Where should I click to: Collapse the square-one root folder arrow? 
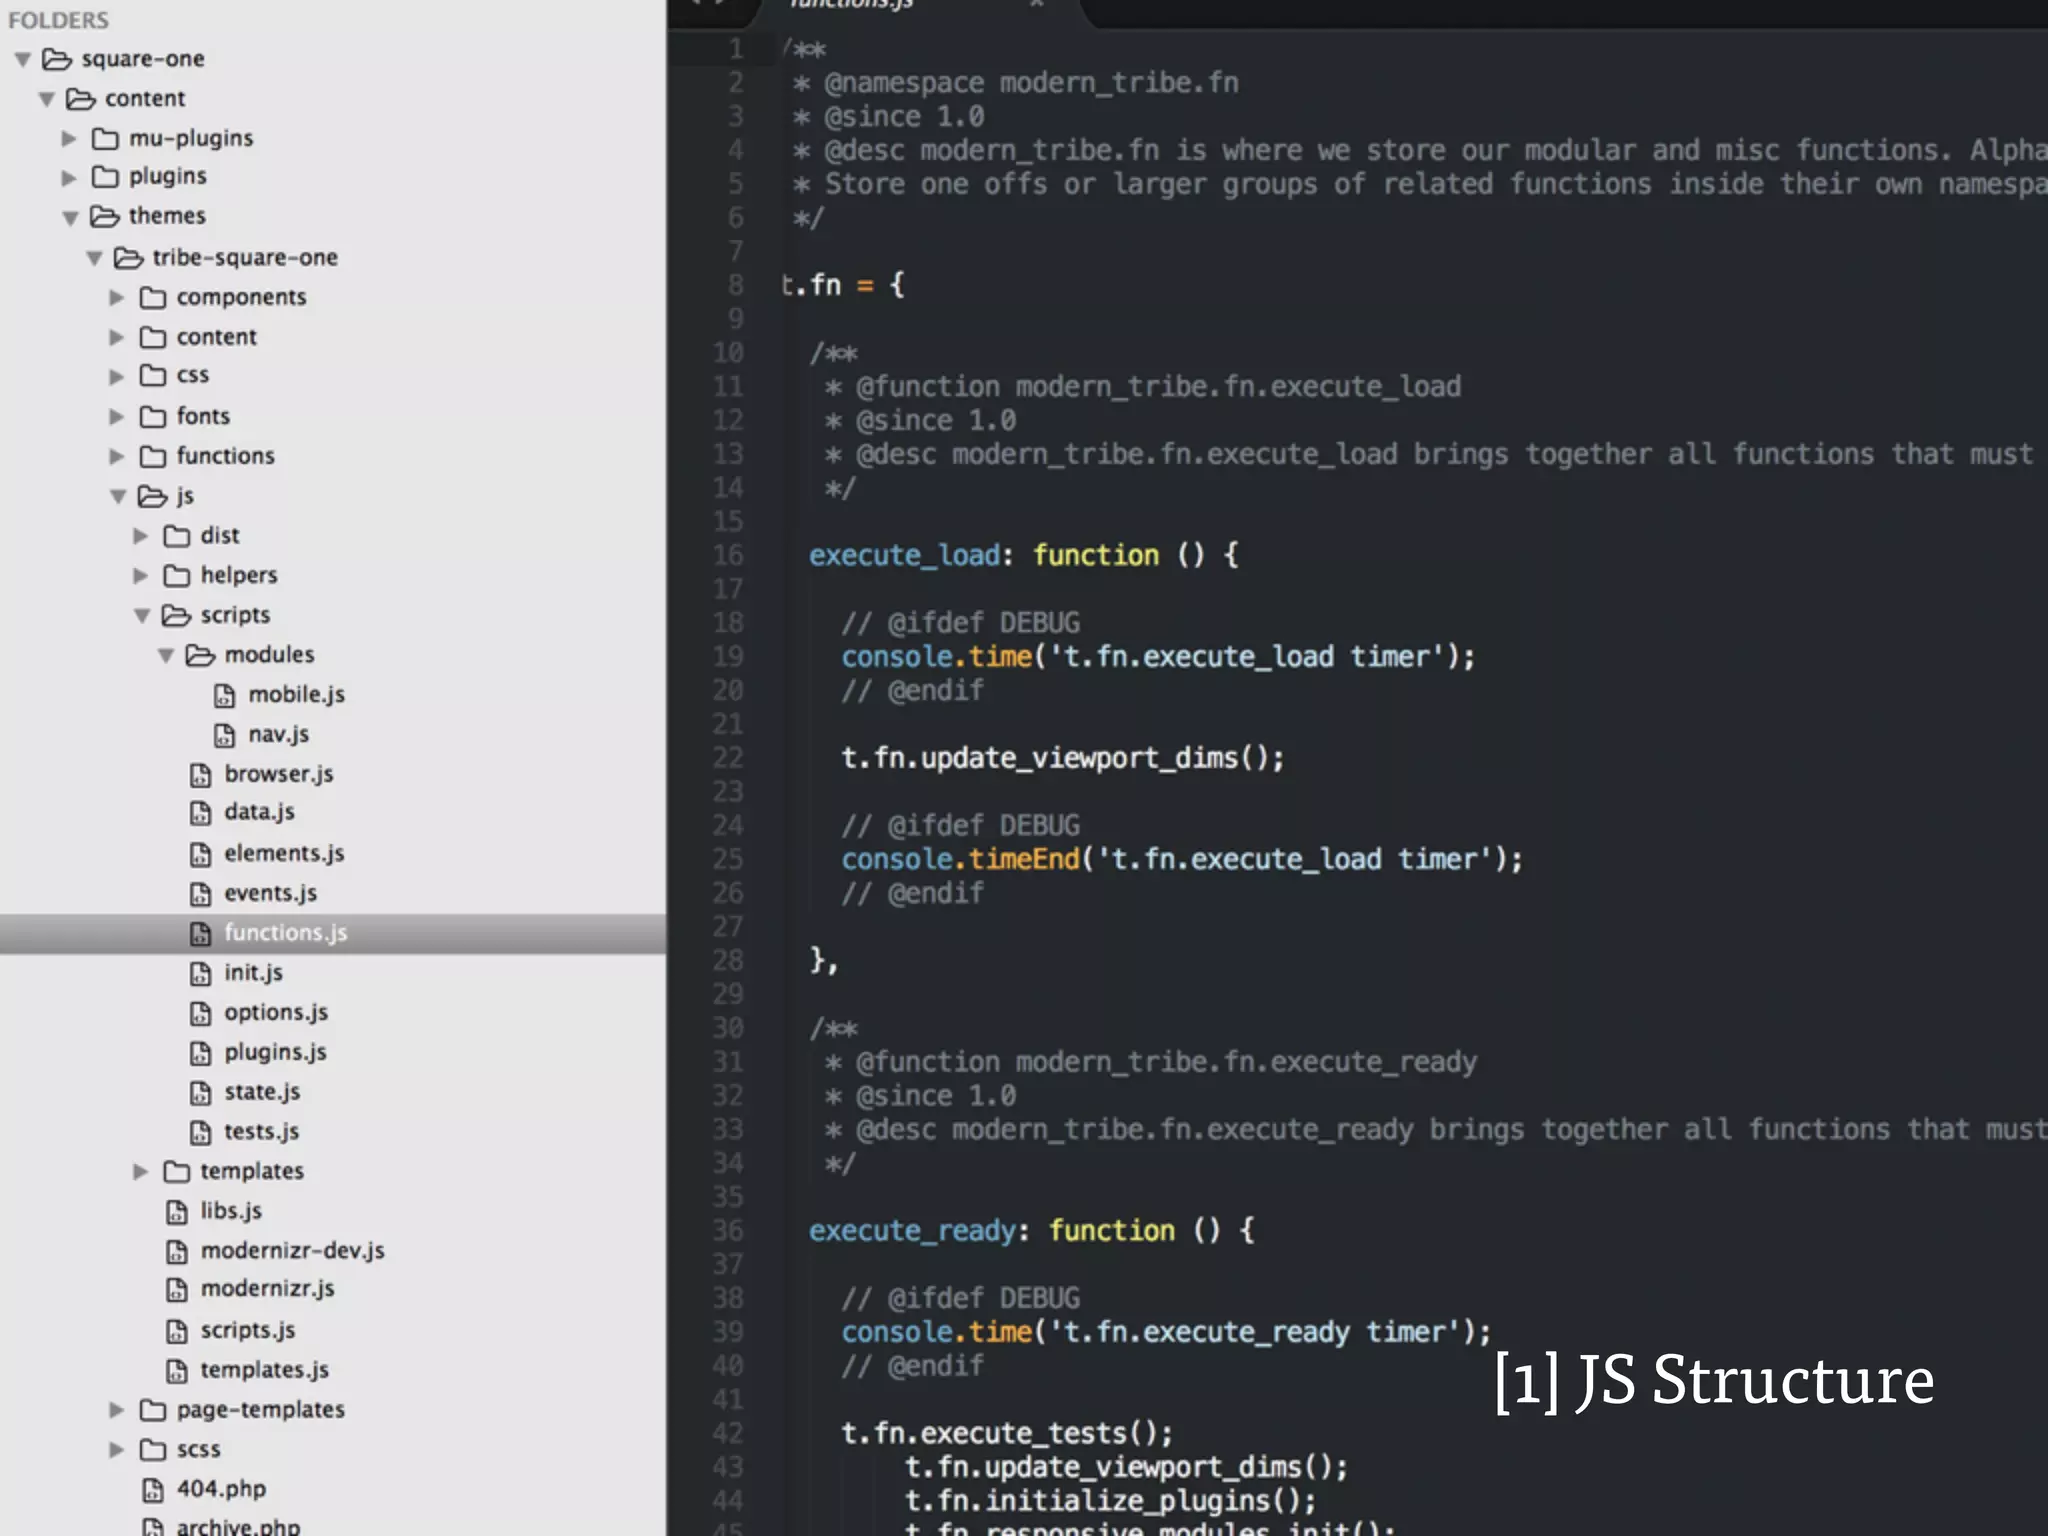click(x=23, y=60)
